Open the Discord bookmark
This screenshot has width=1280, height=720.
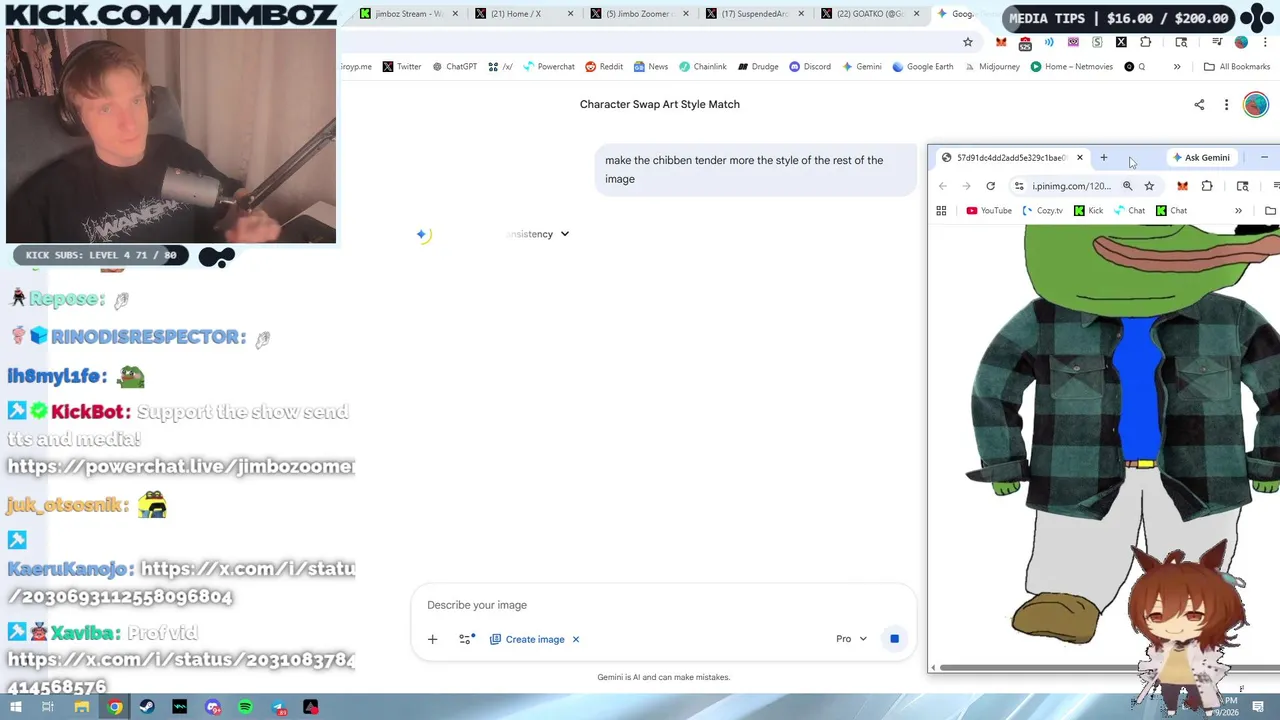pyautogui.click(x=810, y=67)
